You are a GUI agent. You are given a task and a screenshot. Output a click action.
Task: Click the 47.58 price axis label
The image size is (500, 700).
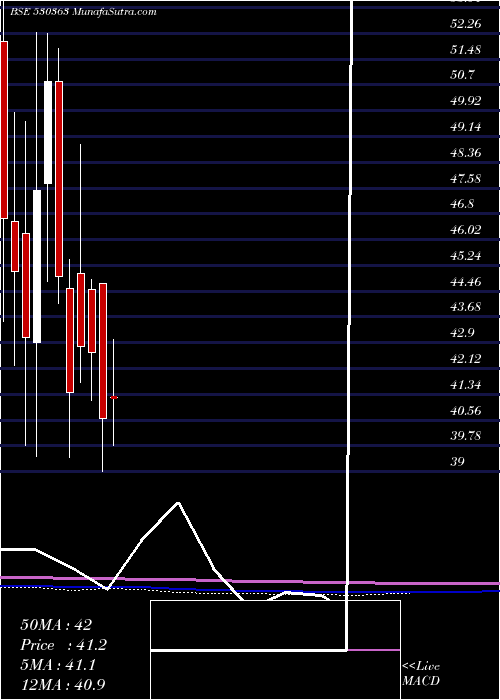(x=466, y=179)
